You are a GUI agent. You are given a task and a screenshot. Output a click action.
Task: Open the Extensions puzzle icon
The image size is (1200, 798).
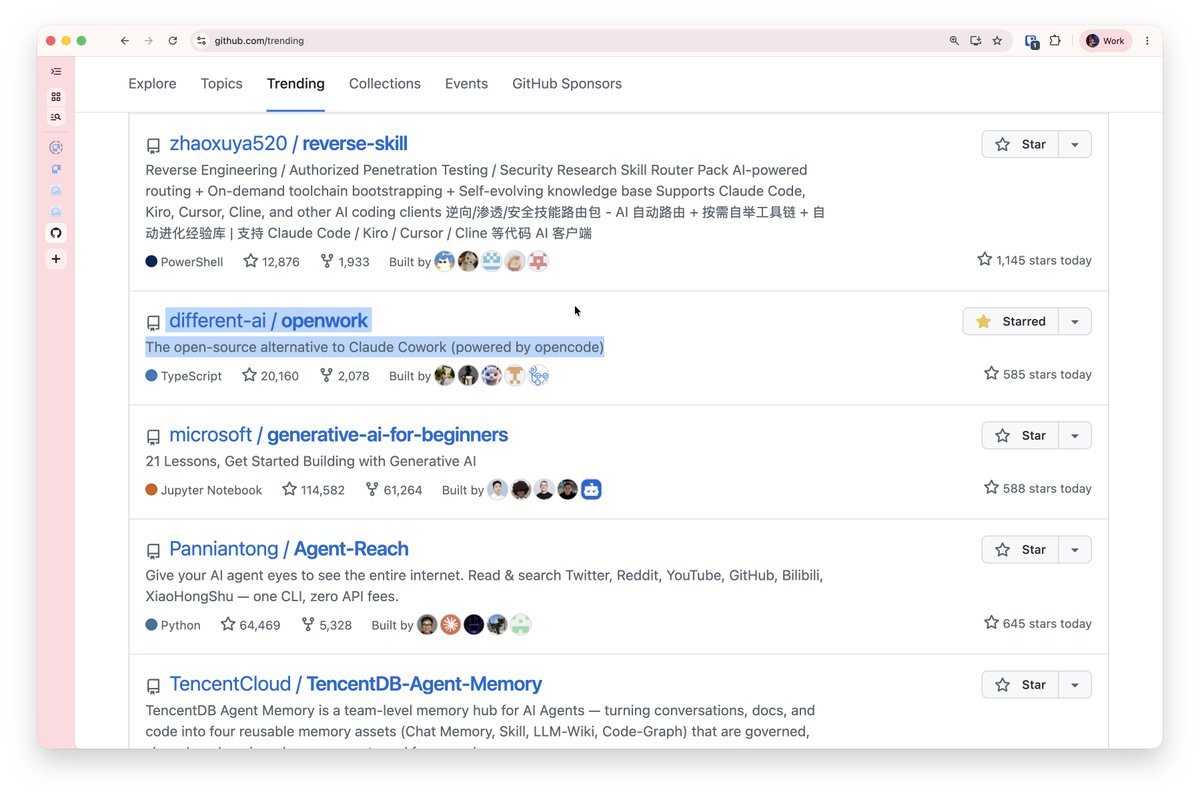tap(1055, 41)
